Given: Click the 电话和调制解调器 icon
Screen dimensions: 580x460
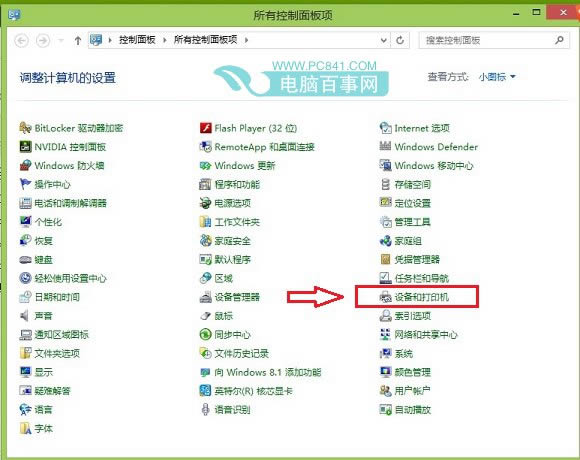Looking at the screenshot, I should tap(25, 203).
